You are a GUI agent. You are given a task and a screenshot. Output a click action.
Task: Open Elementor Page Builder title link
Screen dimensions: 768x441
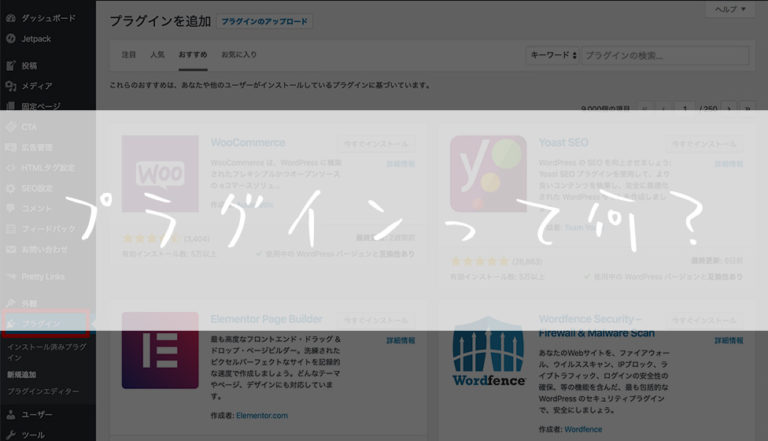point(266,319)
